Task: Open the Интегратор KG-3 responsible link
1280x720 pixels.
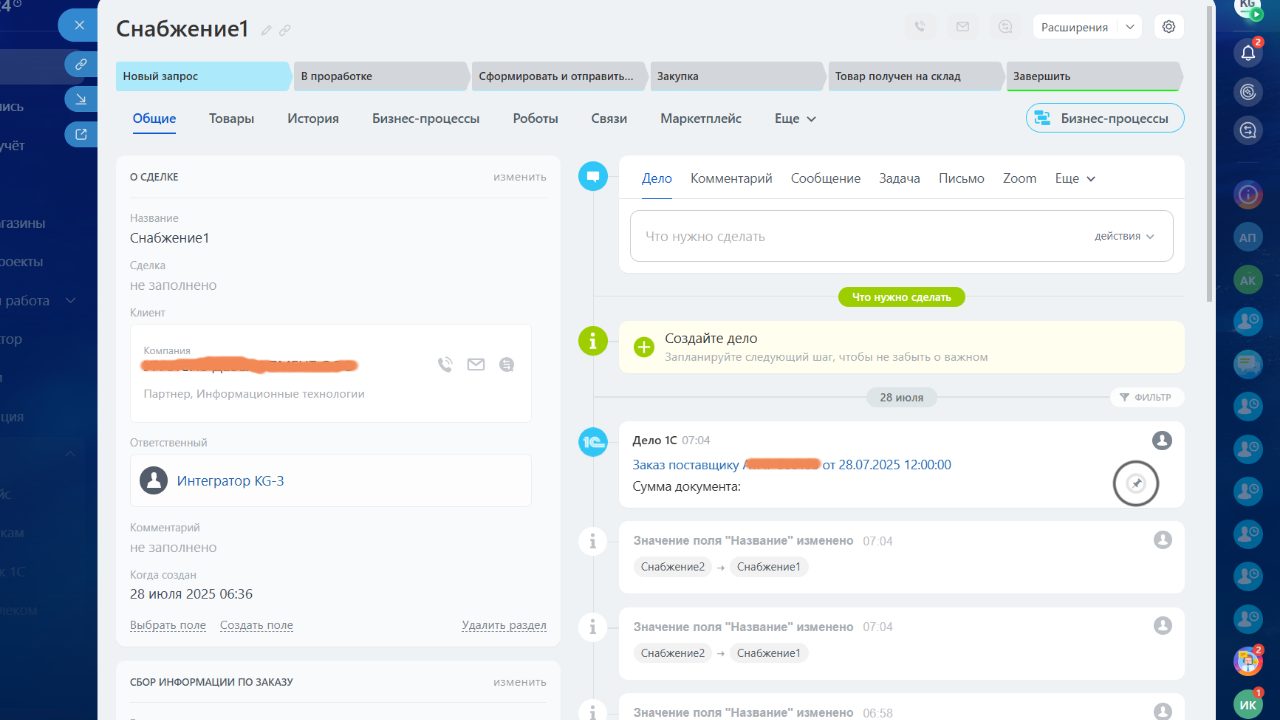Action: click(230, 481)
